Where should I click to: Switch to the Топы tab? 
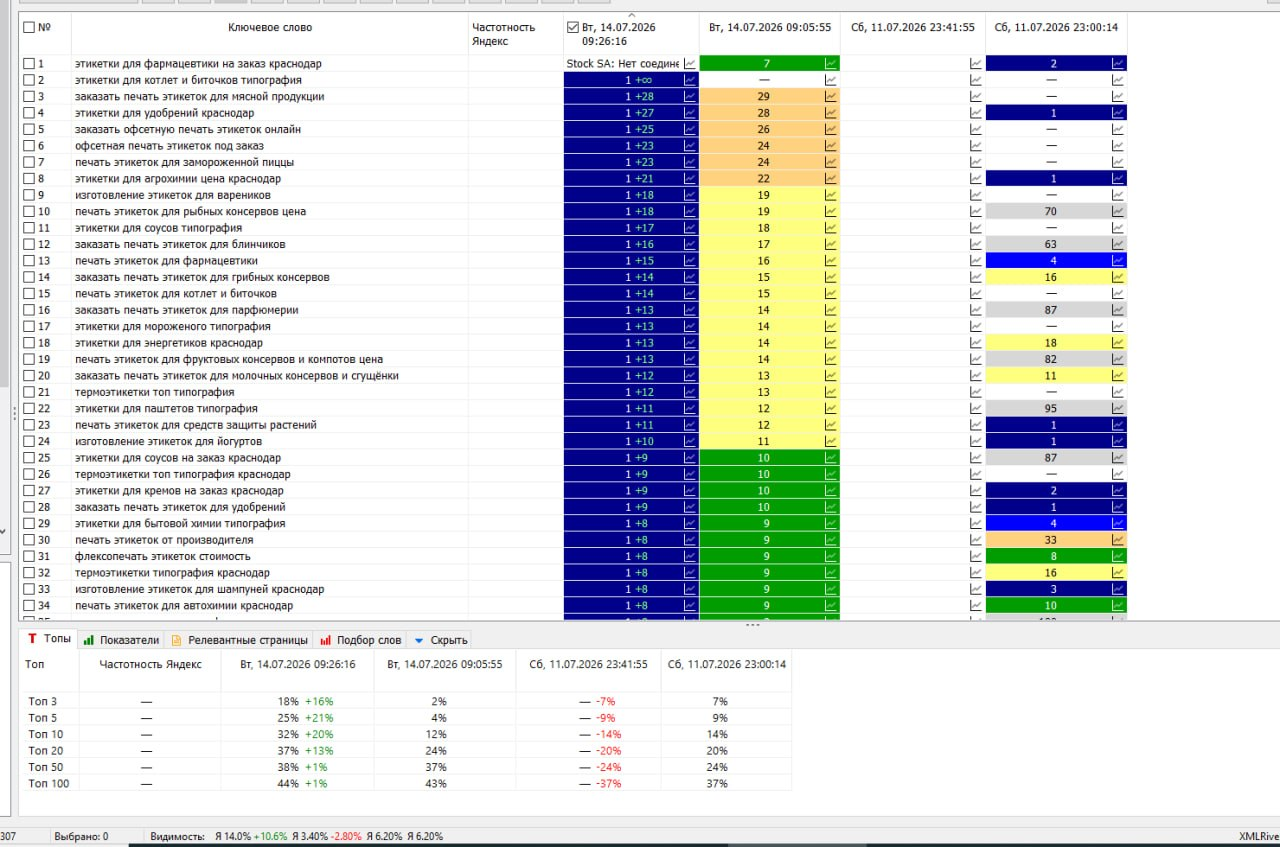49,639
